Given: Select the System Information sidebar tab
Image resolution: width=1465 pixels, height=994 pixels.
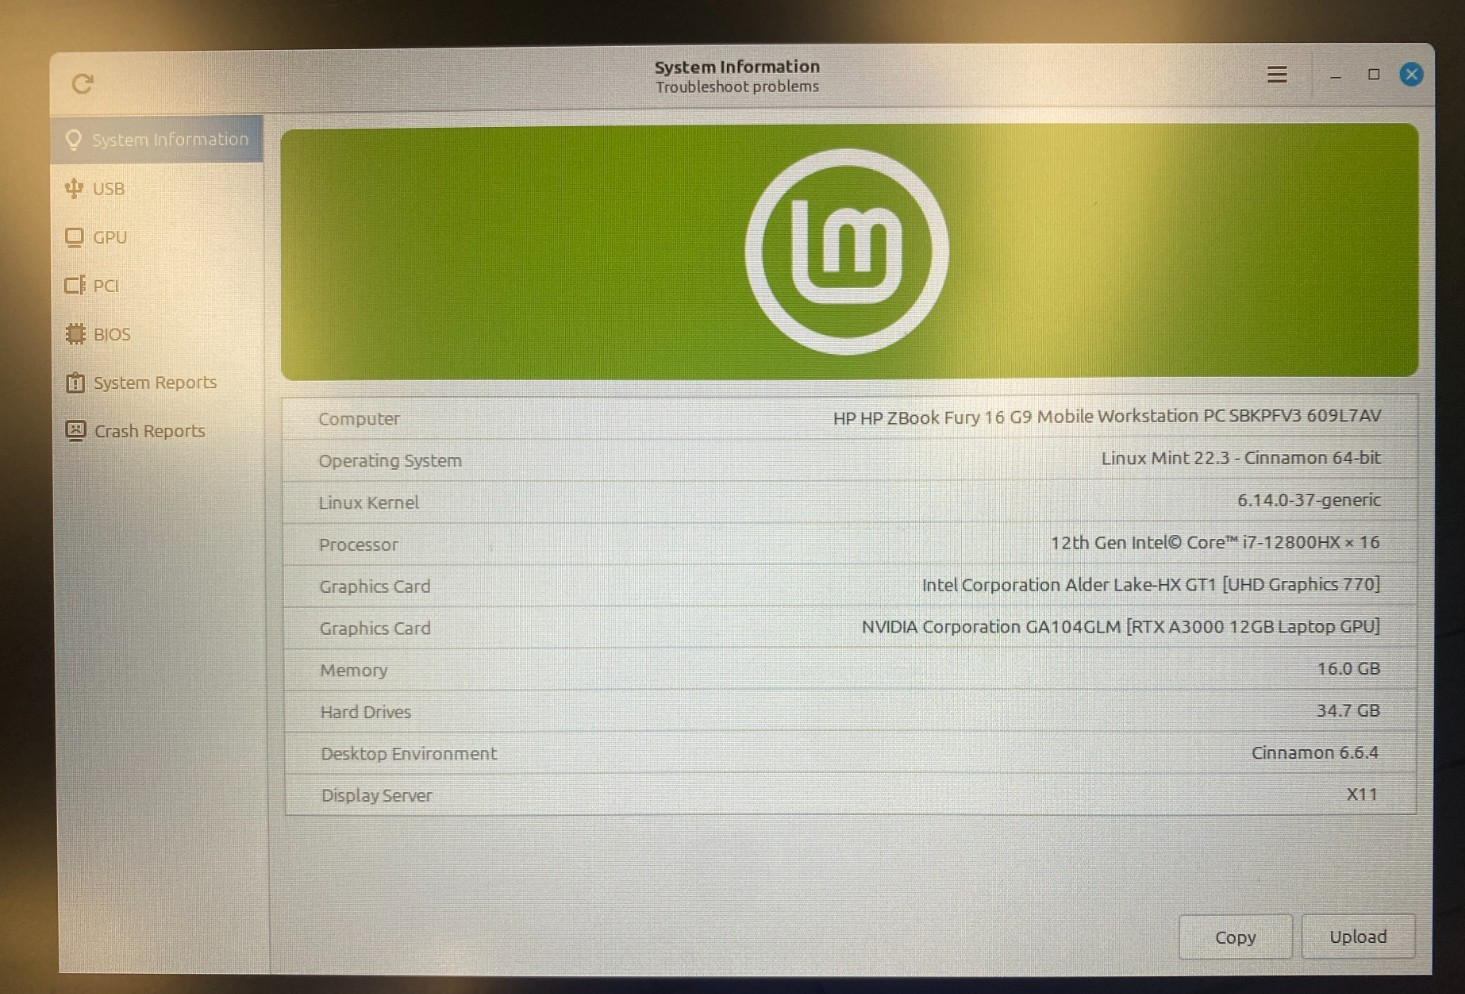Looking at the screenshot, I should click(157, 139).
